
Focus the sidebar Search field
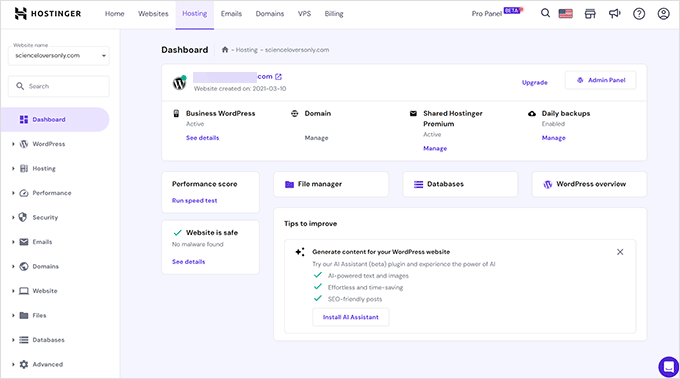(x=59, y=86)
